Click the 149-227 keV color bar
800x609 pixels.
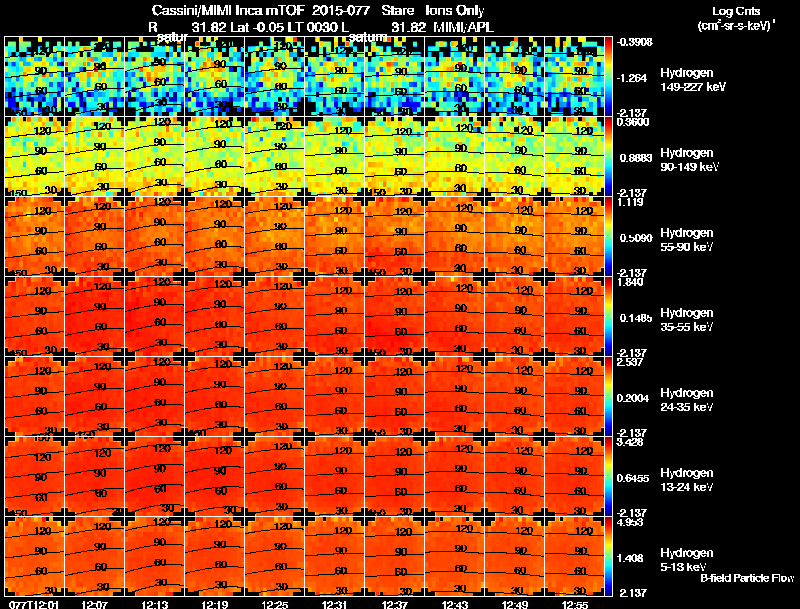(609, 77)
